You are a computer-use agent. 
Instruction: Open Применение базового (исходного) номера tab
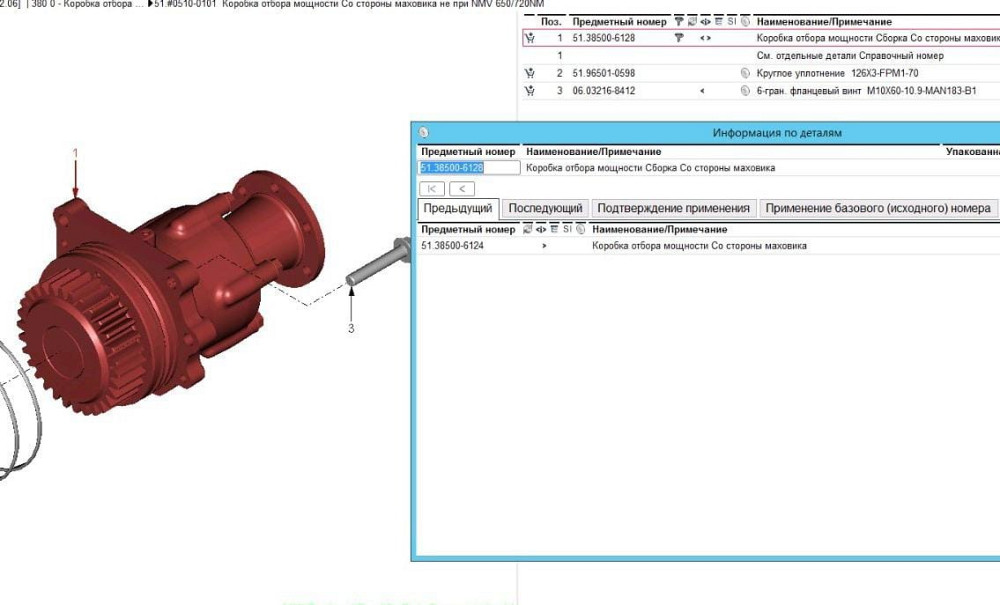878,208
